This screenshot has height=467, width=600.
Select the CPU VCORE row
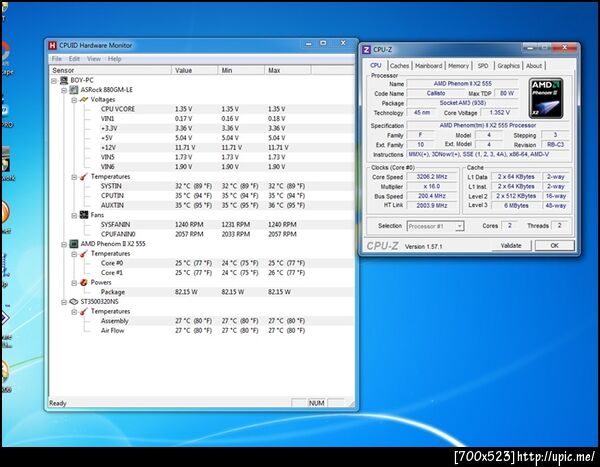(x=202, y=109)
